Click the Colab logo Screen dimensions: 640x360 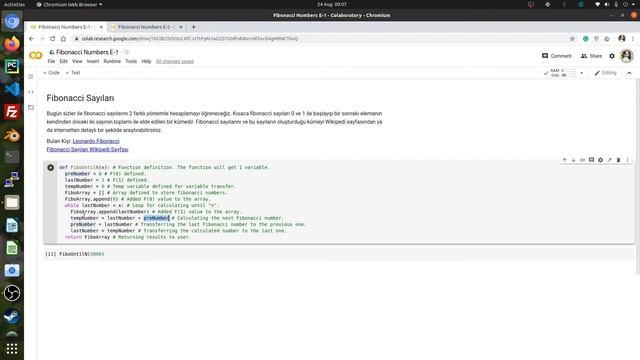[36, 56]
